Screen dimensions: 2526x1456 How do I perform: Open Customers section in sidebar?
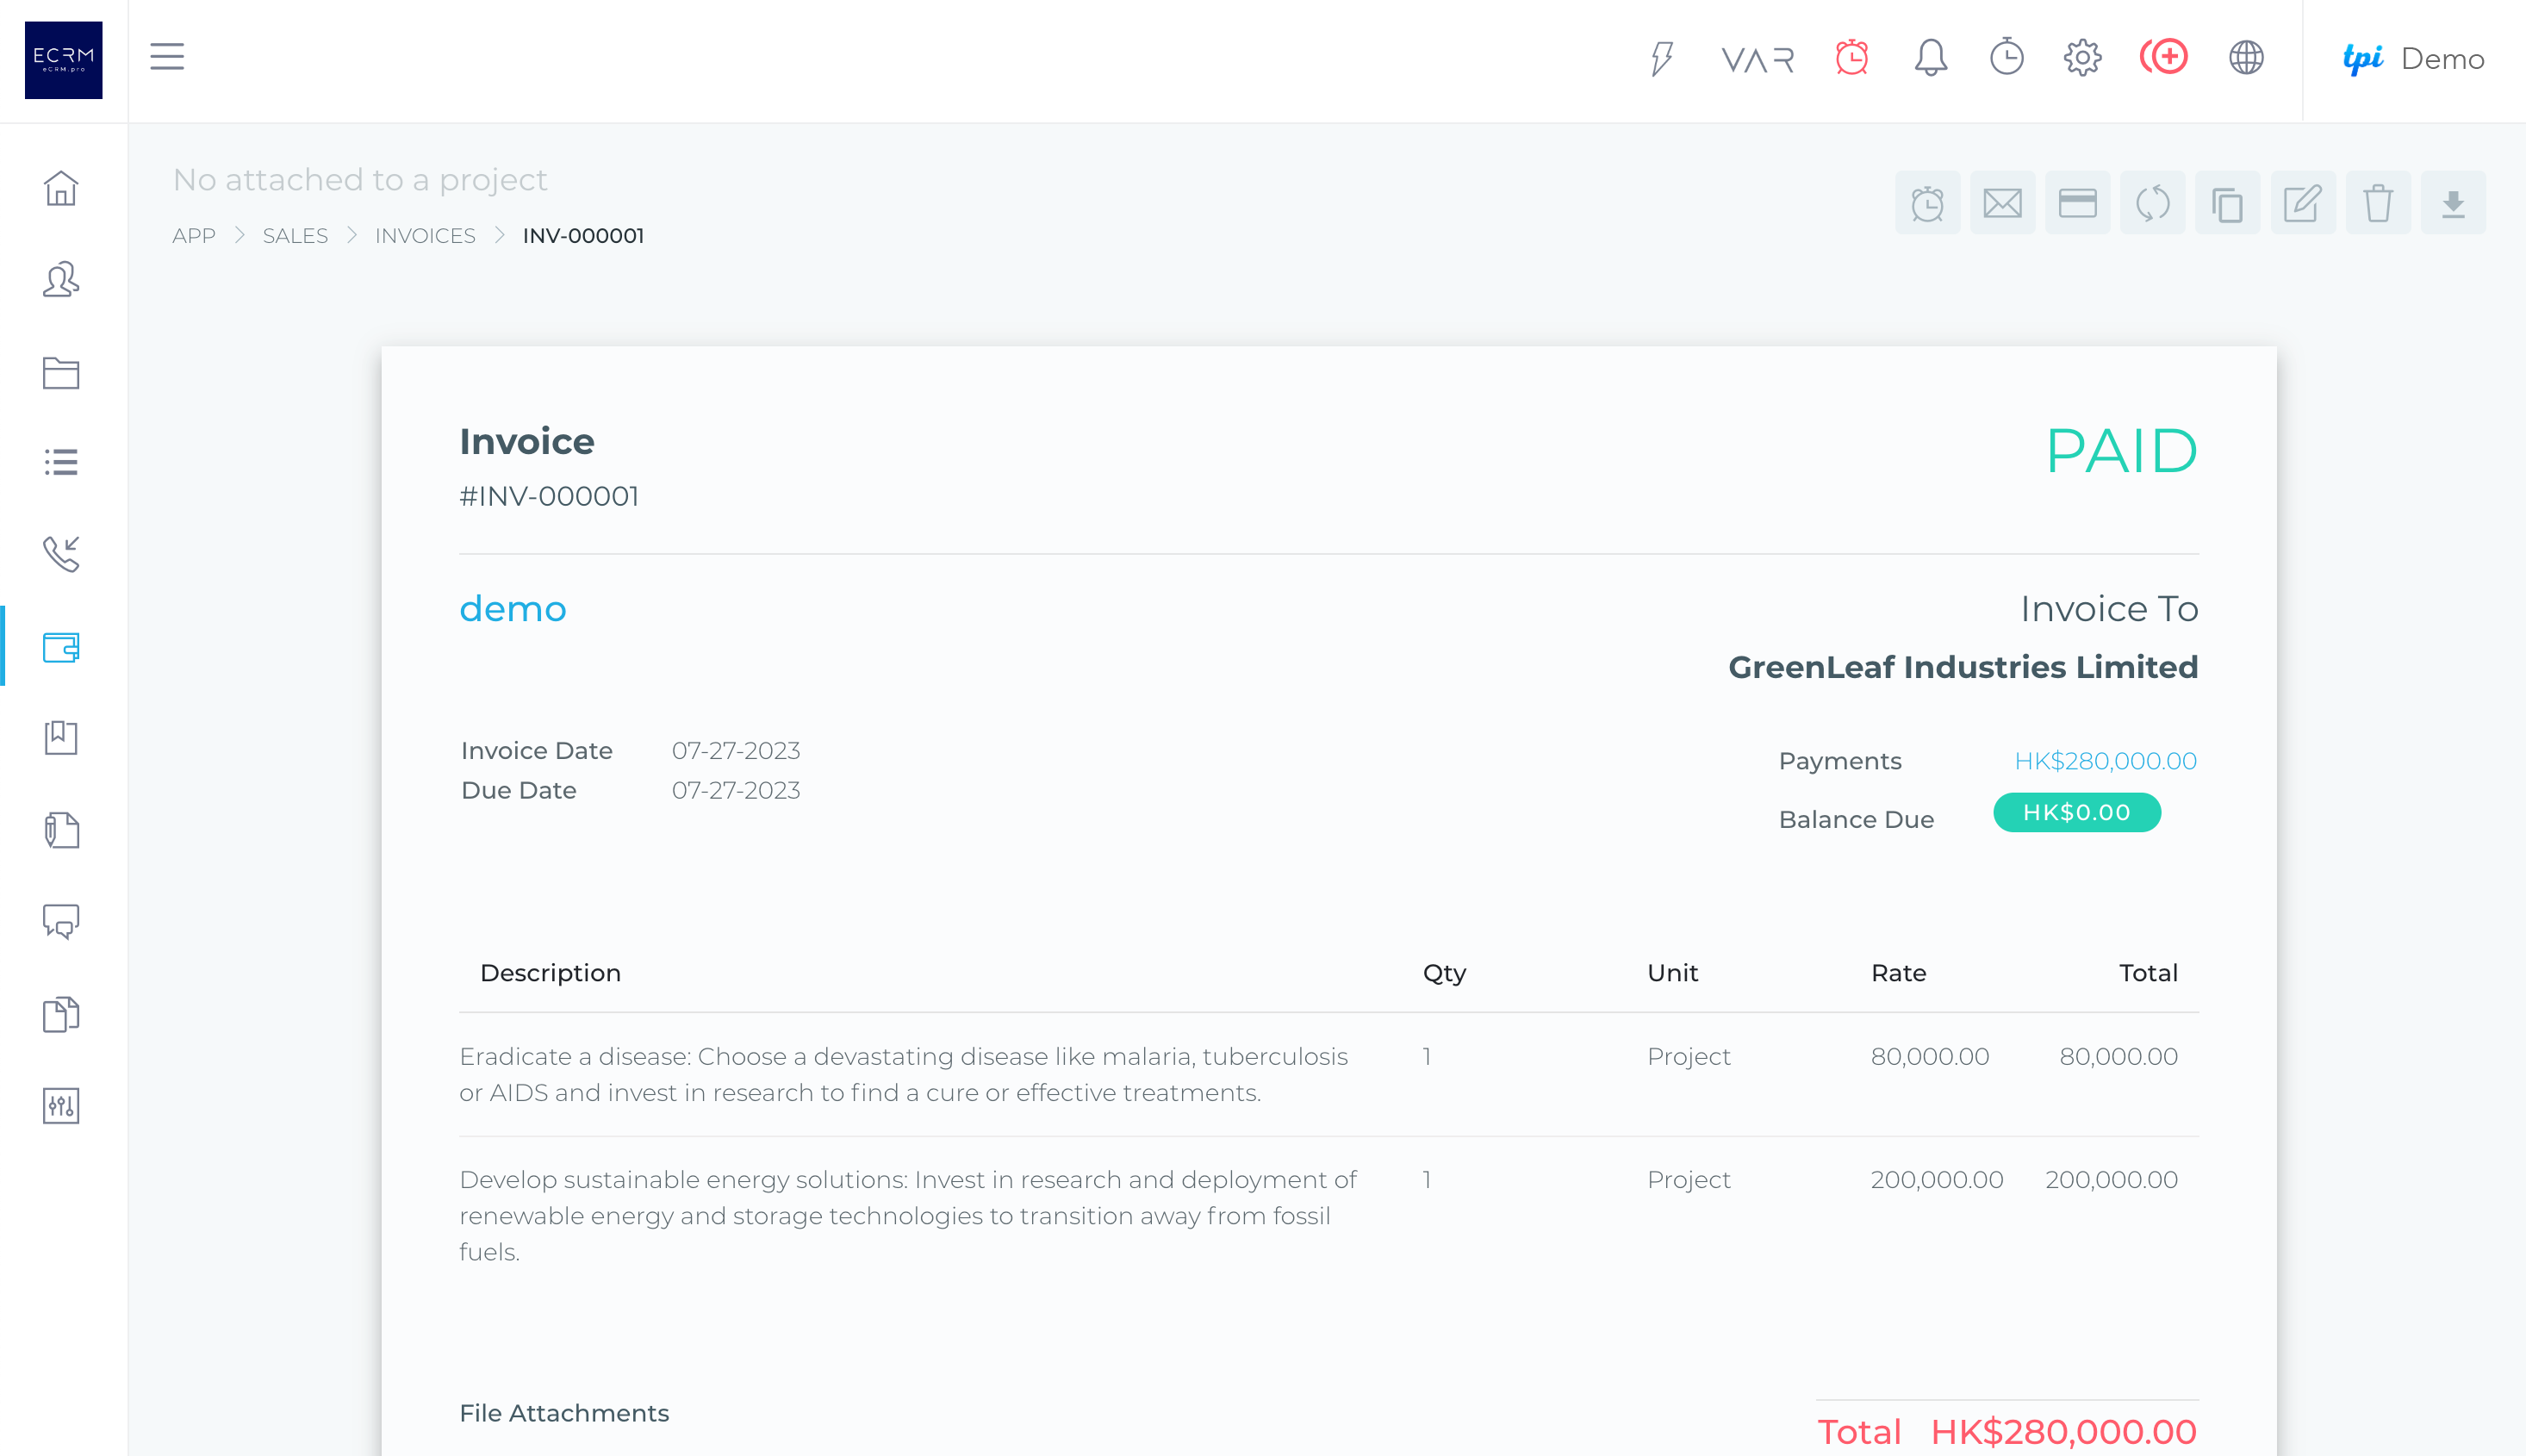click(61, 280)
